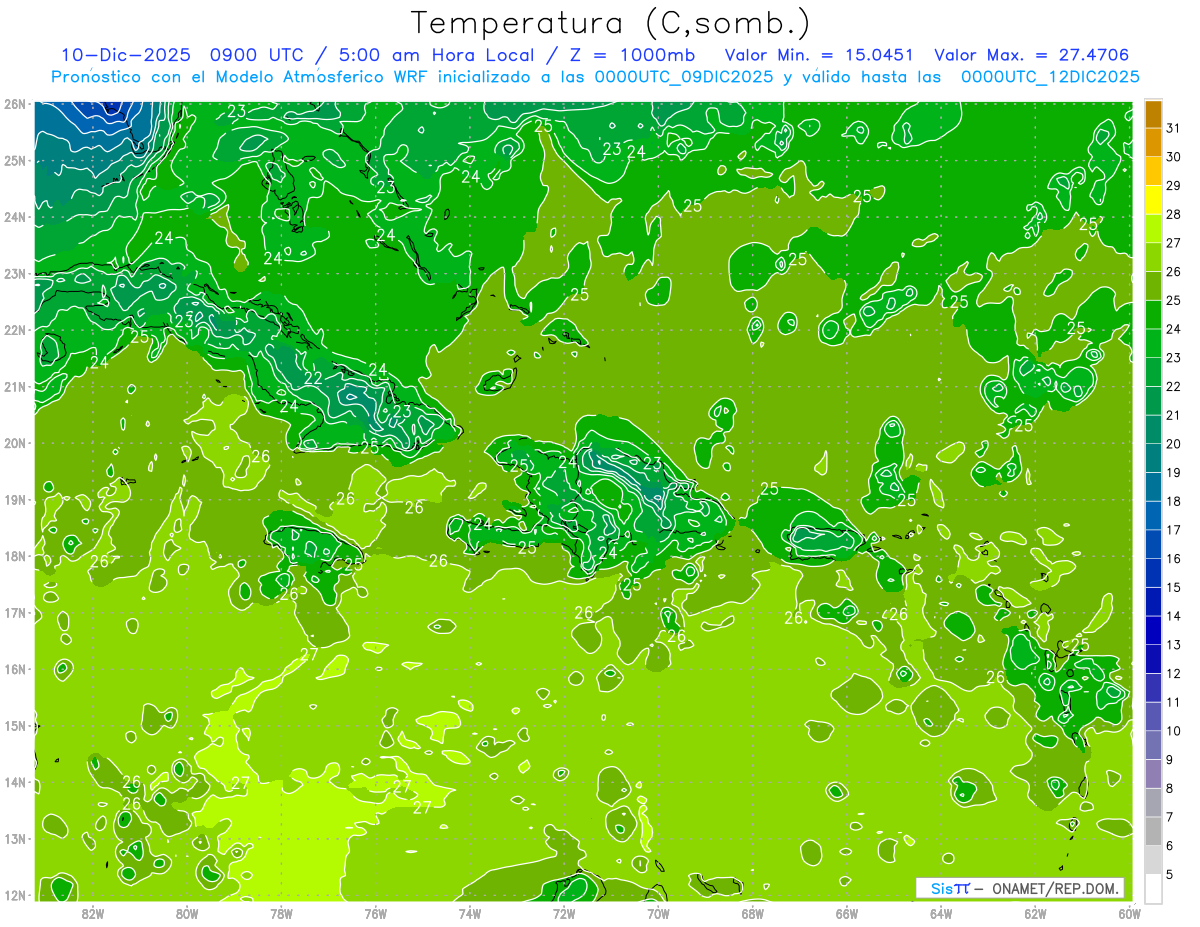Image resolution: width=1200 pixels, height=927 pixels.
Task: Click the '66W' longitude axis label
Action: [847, 913]
